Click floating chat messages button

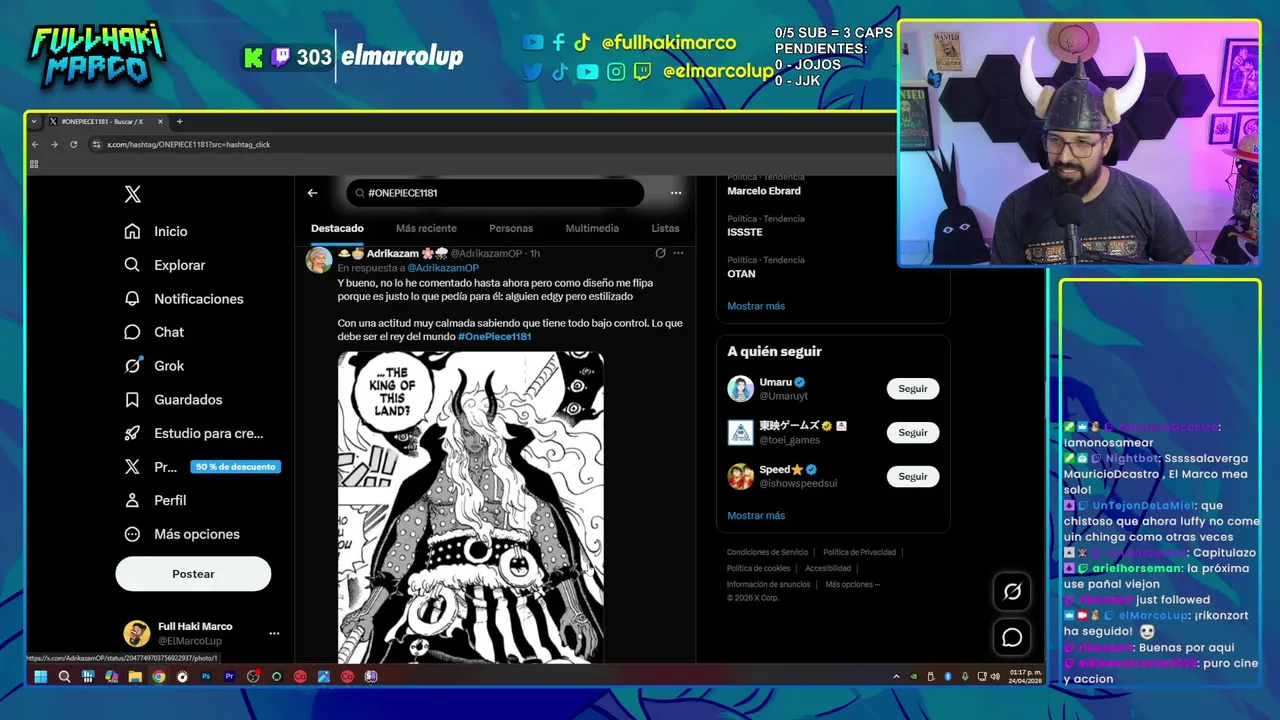(1012, 637)
